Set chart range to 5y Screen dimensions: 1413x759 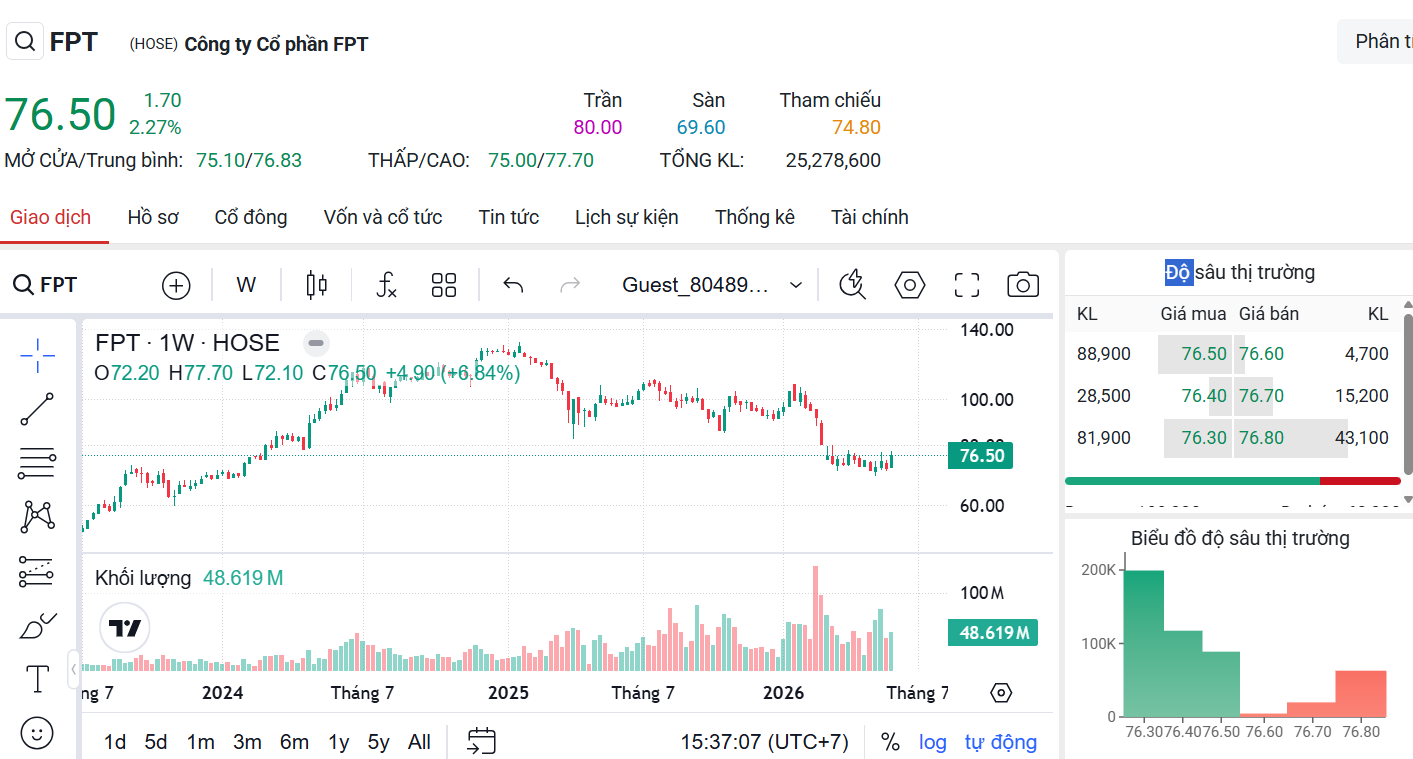point(378,742)
